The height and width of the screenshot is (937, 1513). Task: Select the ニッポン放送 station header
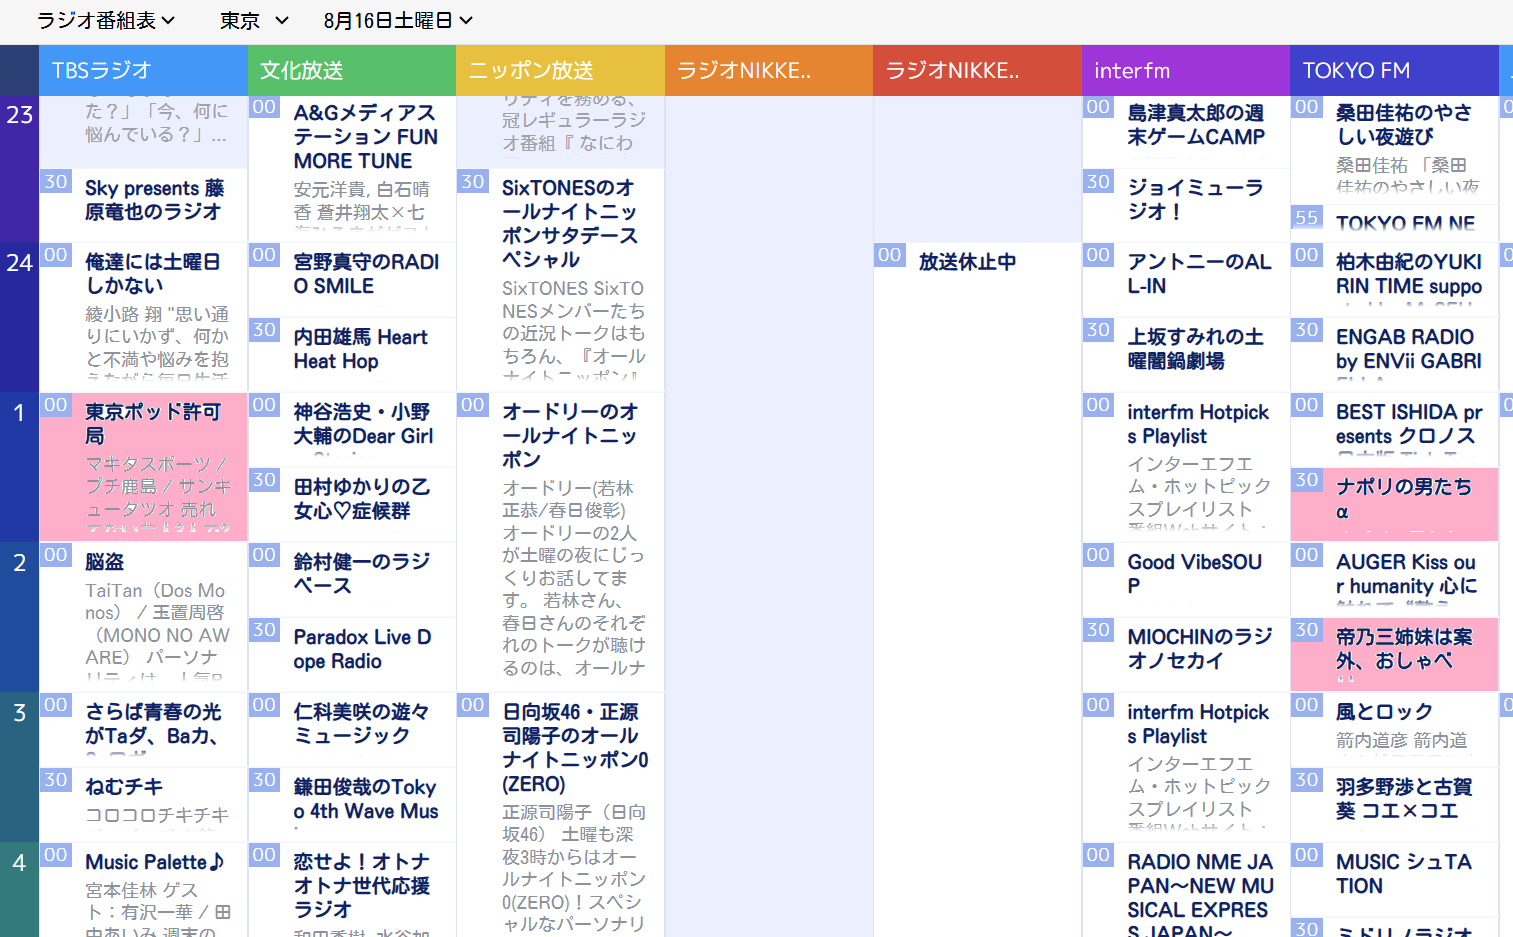(x=560, y=70)
